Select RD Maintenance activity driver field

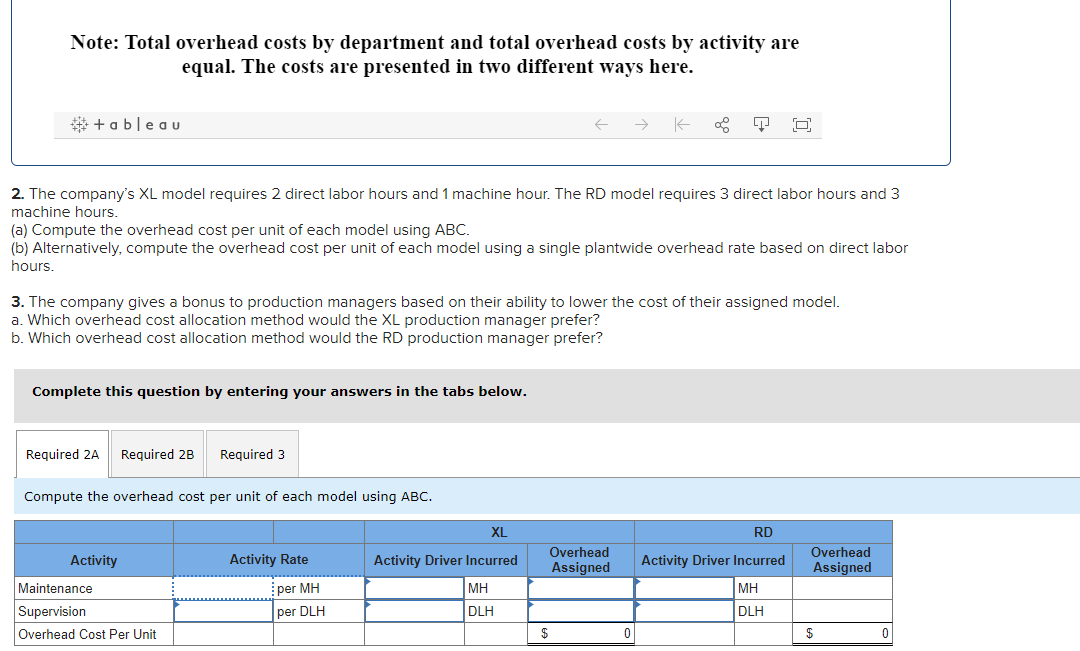685,588
